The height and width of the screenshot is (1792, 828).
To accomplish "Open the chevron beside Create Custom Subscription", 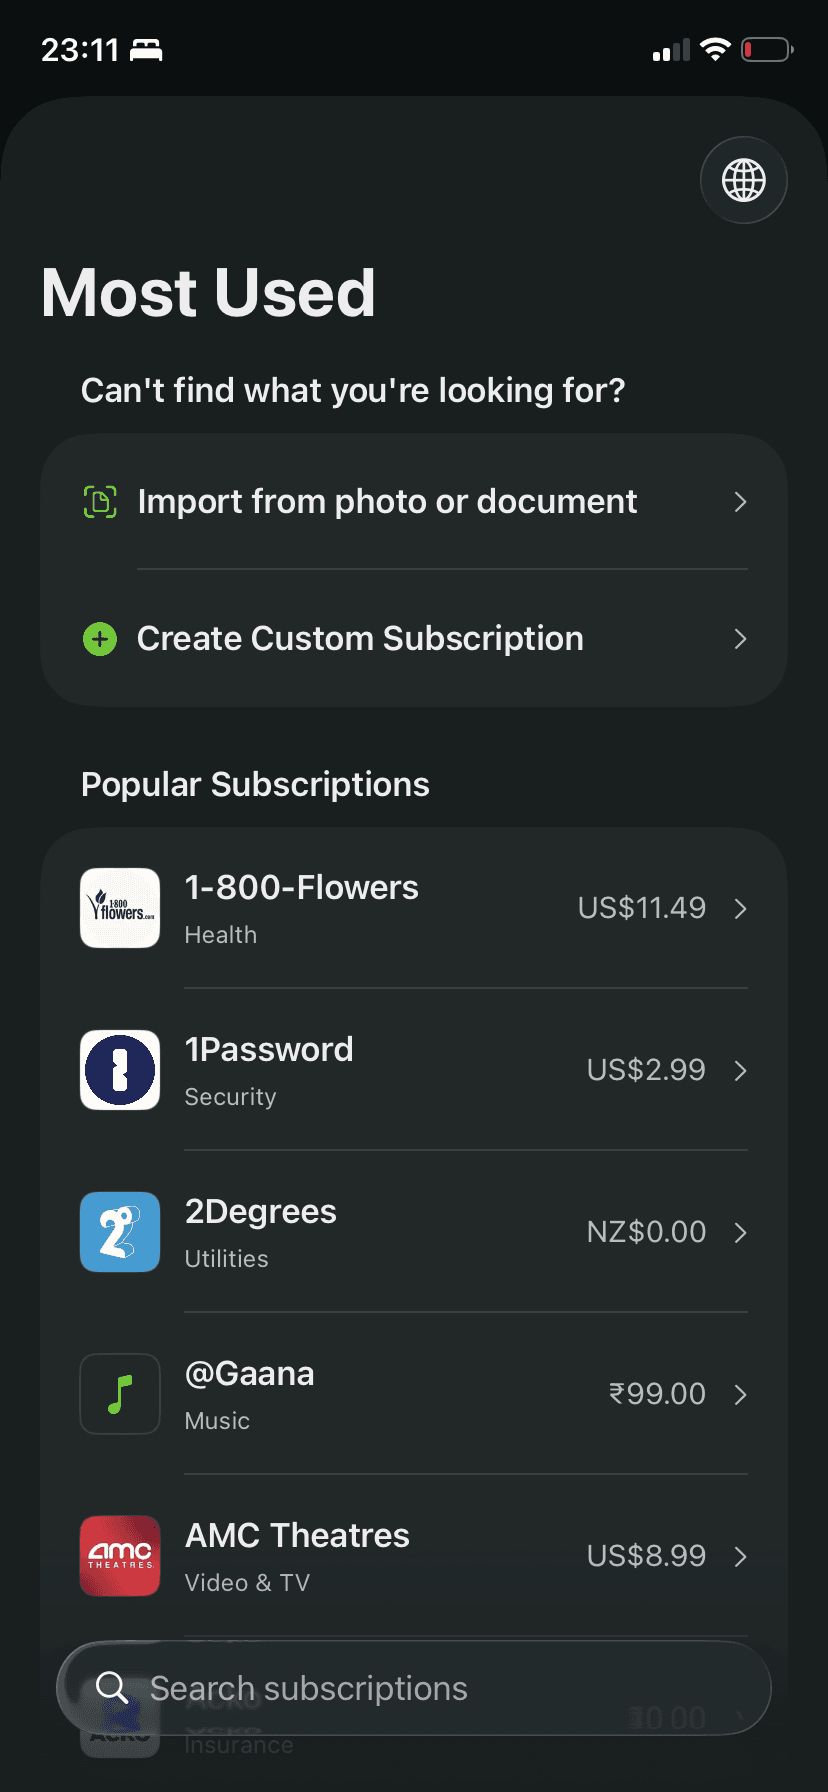I will (x=740, y=639).
